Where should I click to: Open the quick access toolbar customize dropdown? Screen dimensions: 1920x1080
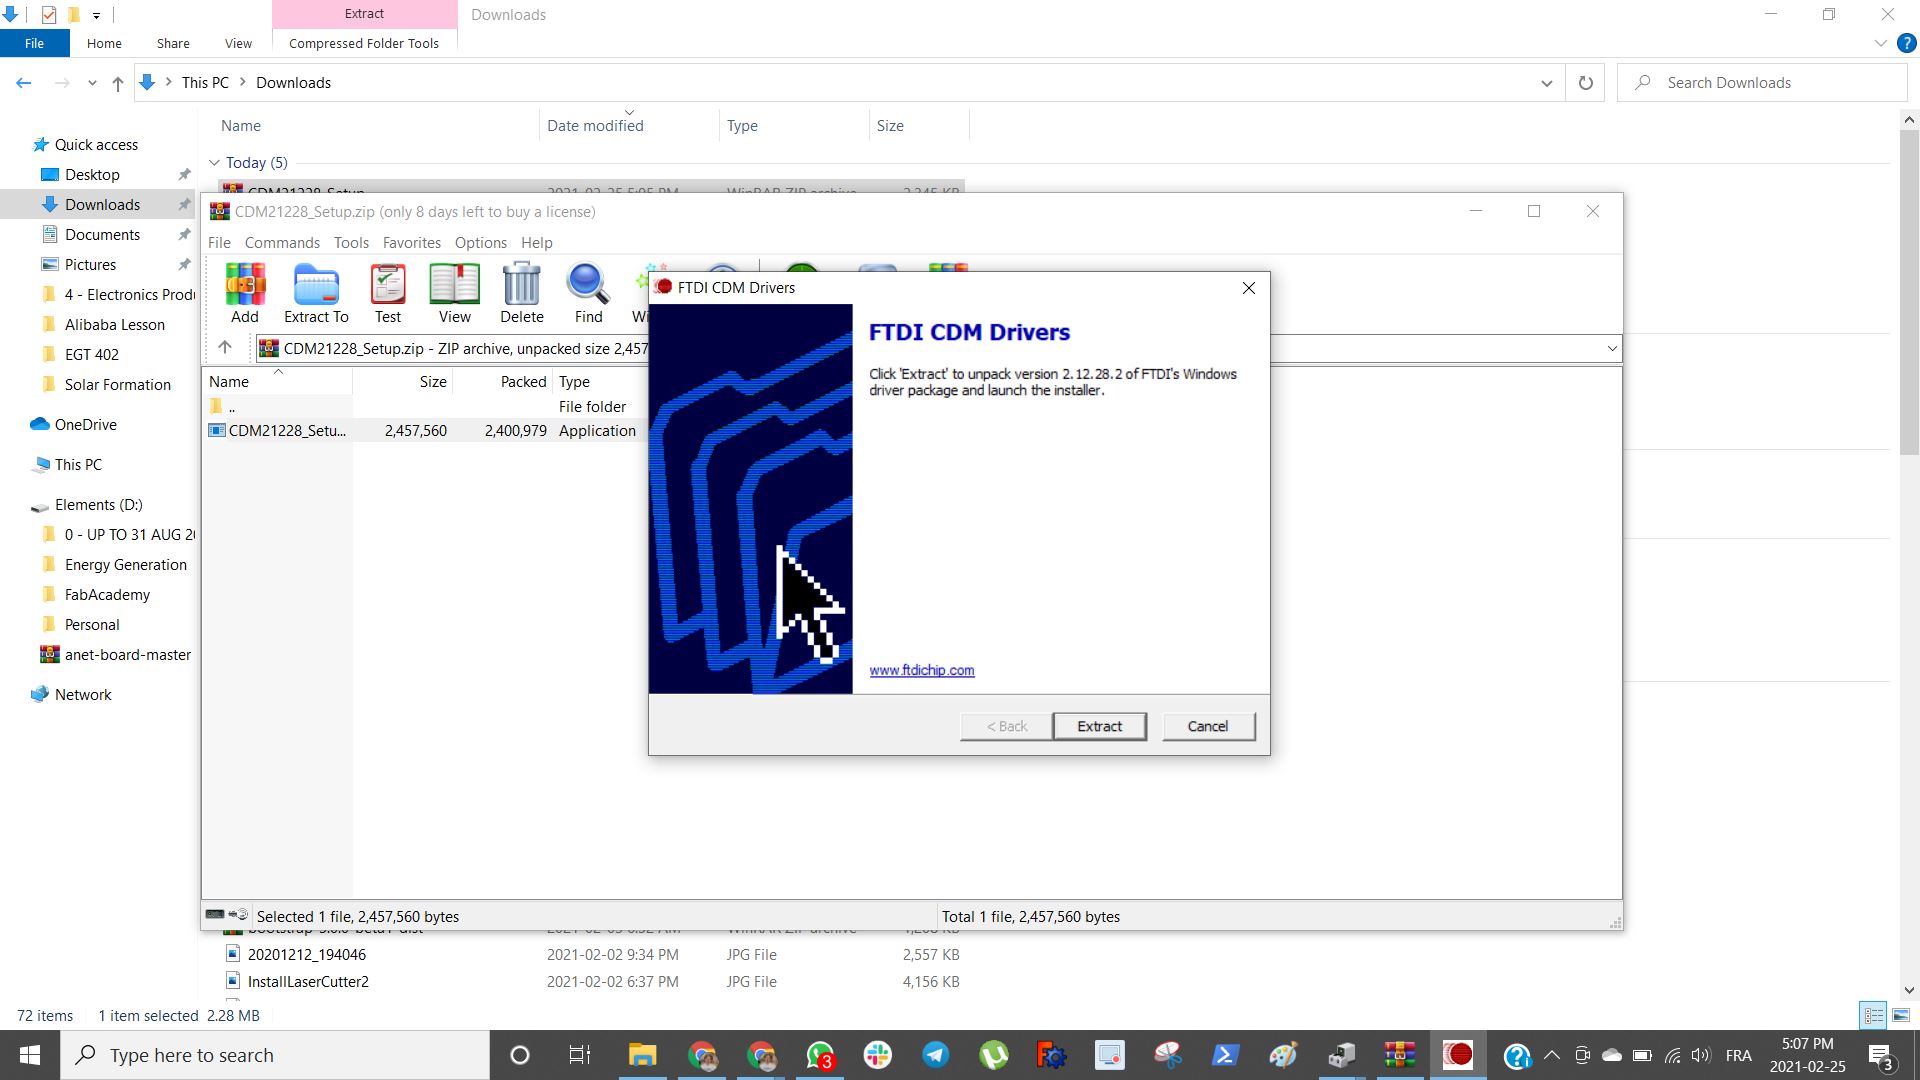tap(96, 15)
